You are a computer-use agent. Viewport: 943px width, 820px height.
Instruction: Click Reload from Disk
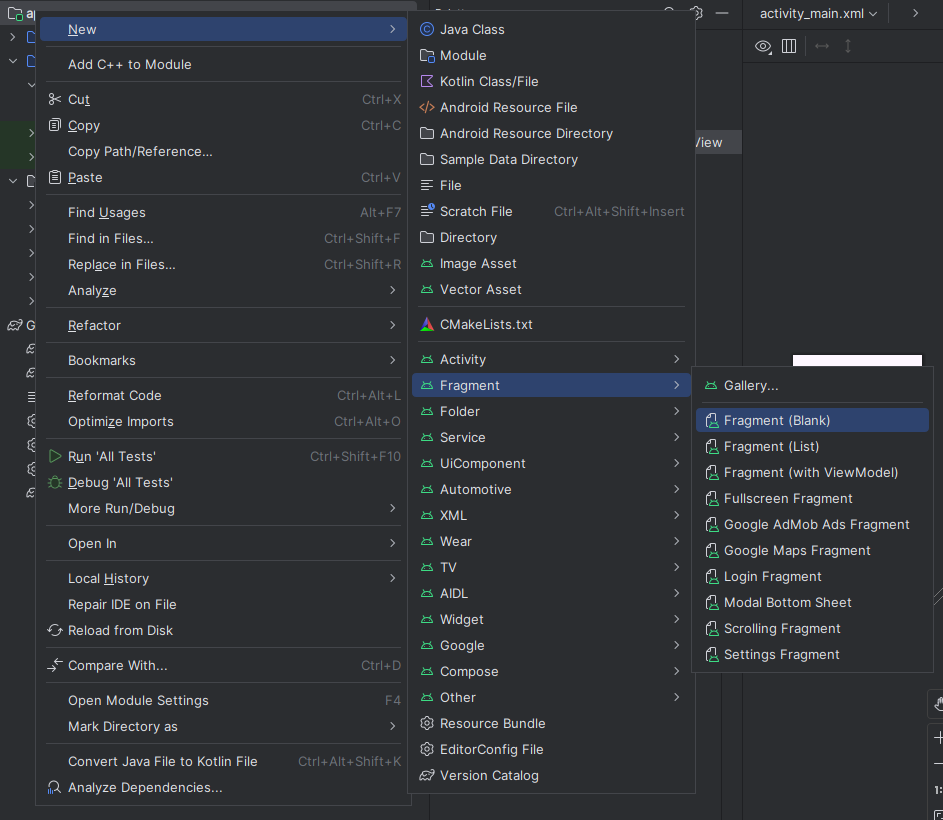point(224,630)
